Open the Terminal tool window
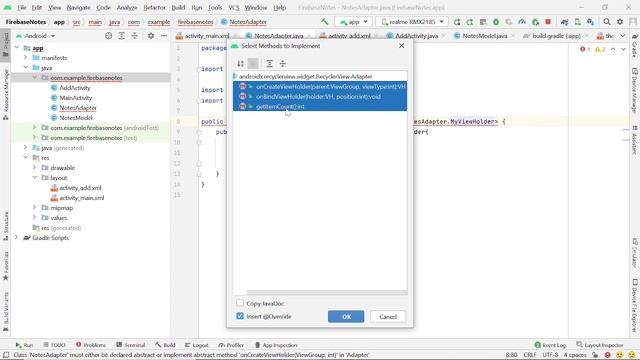 click(131, 345)
